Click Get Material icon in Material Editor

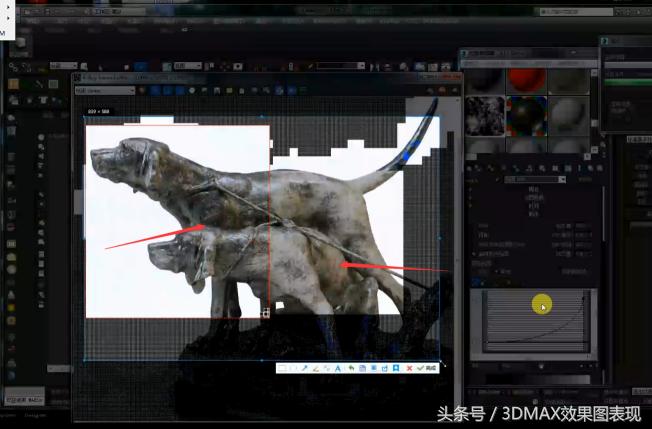coord(469,168)
